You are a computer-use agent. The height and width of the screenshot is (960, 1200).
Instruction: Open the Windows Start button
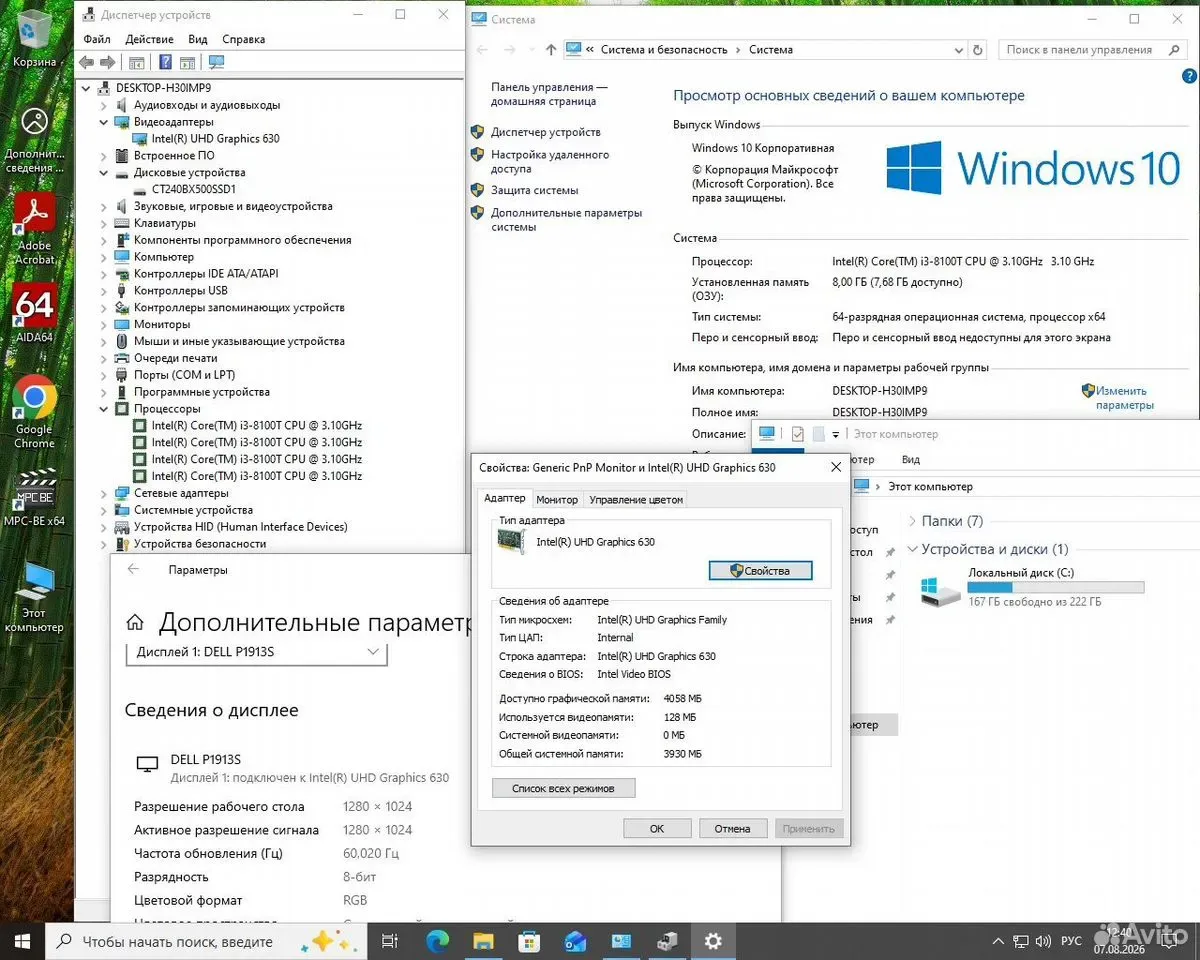tap(23, 941)
